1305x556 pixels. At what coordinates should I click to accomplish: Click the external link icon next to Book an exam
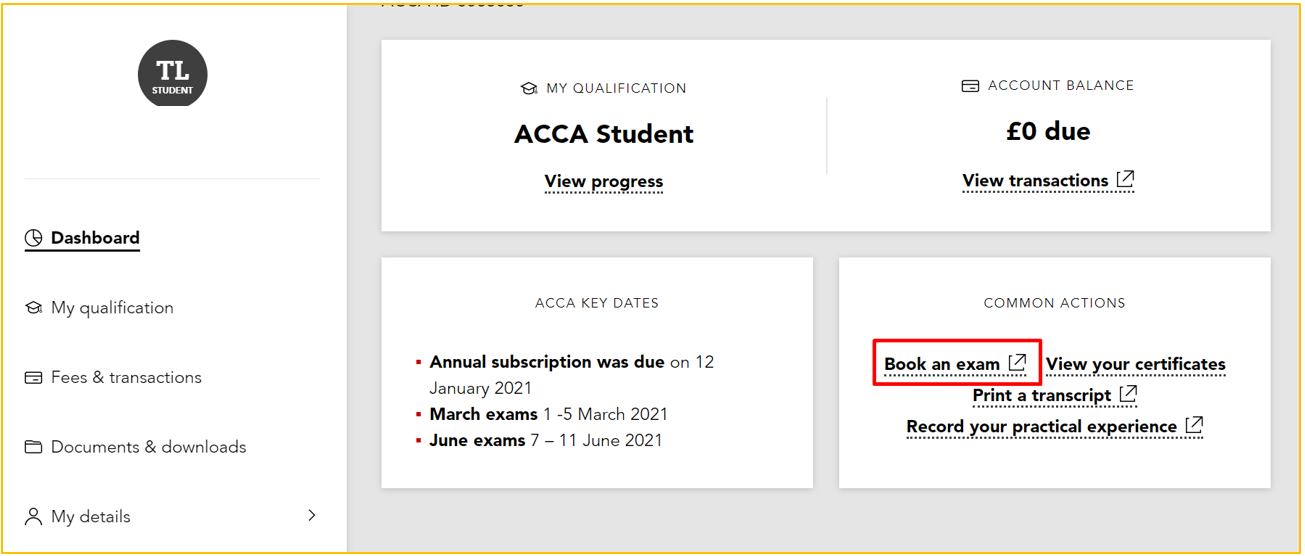1017,363
